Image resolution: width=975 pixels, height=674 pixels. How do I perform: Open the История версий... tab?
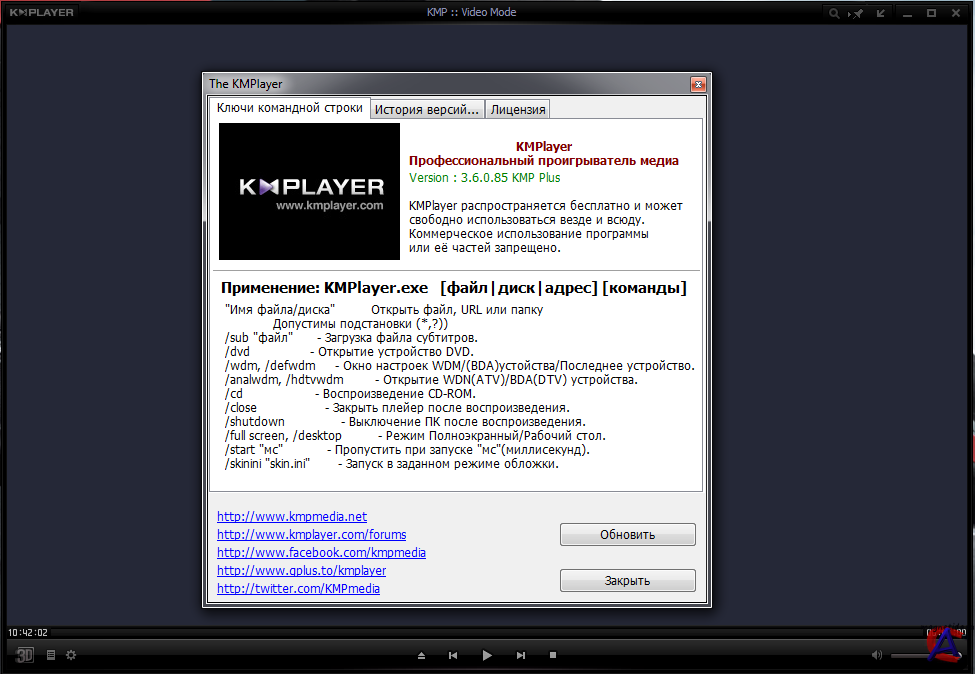point(427,109)
